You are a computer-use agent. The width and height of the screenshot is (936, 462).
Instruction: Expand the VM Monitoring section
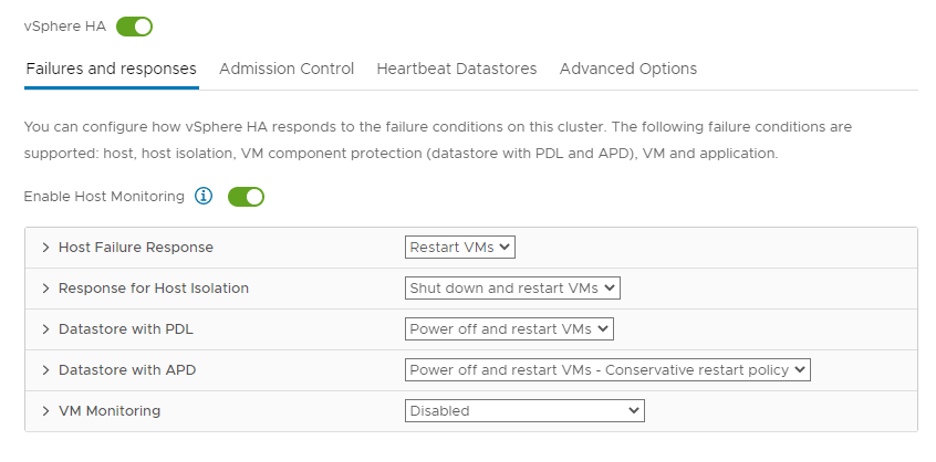(46, 411)
